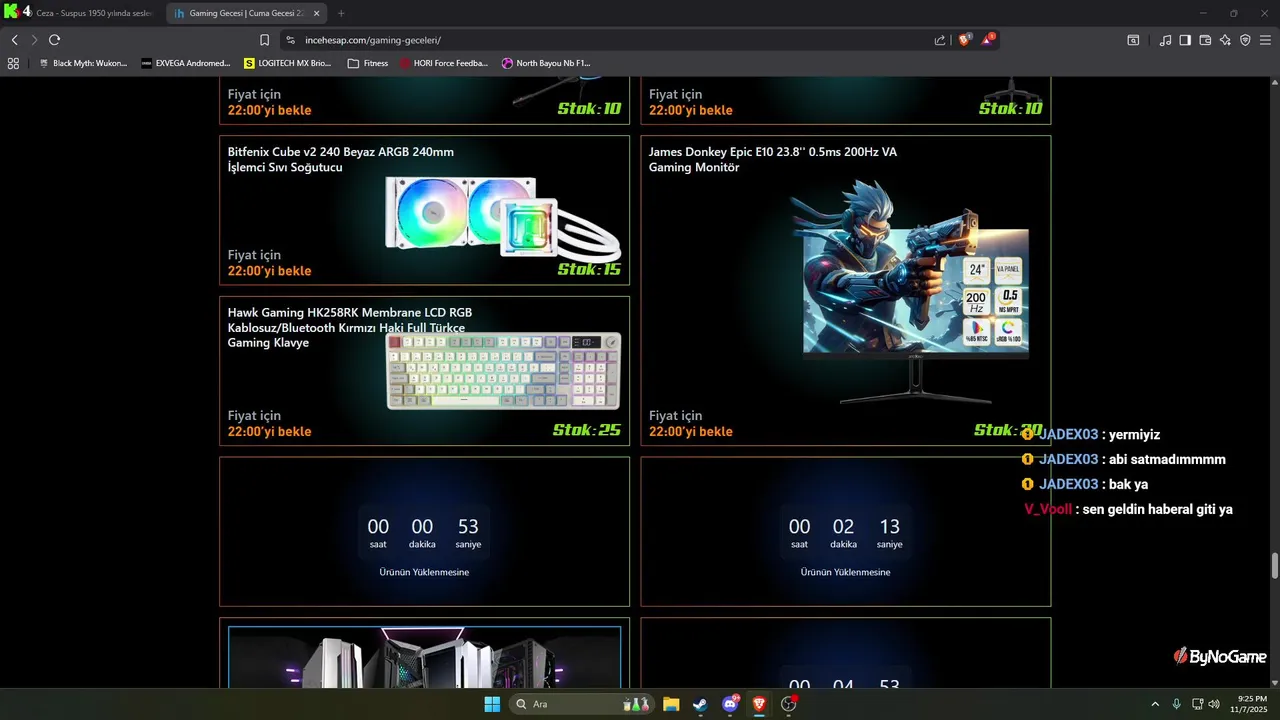The image size is (1280, 720).
Task: Bookmark this page with the bookmark icon
Action: click(x=264, y=40)
